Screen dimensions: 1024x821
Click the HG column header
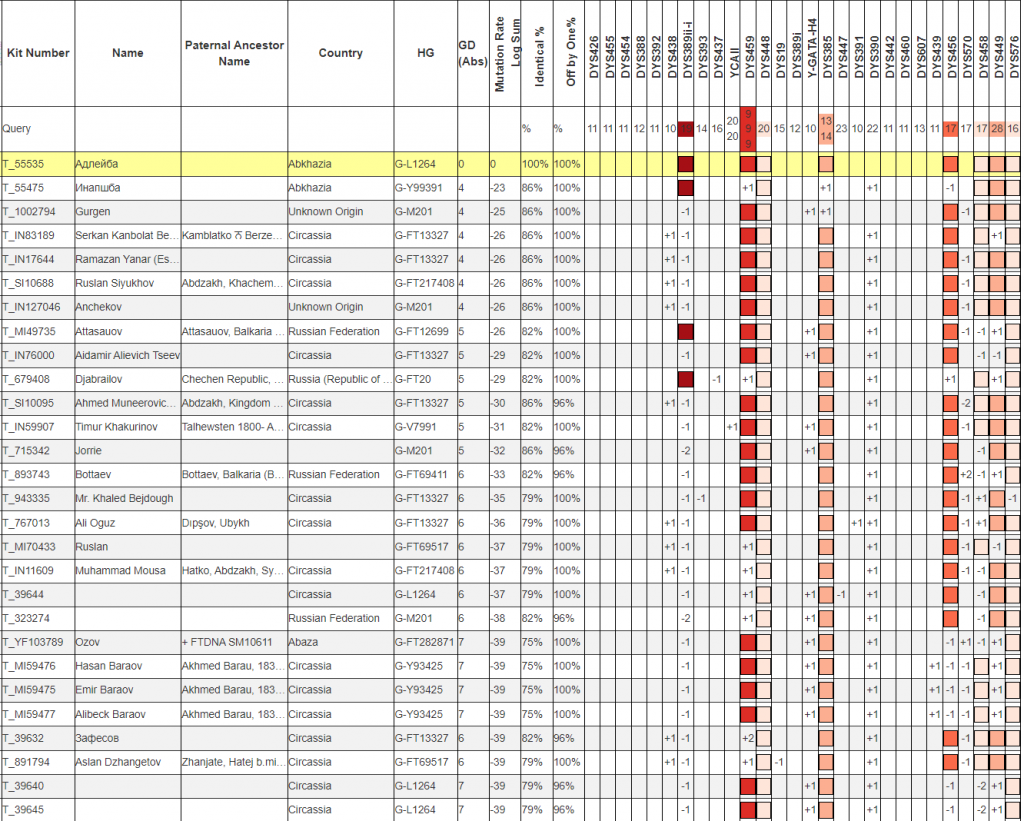click(x=426, y=53)
